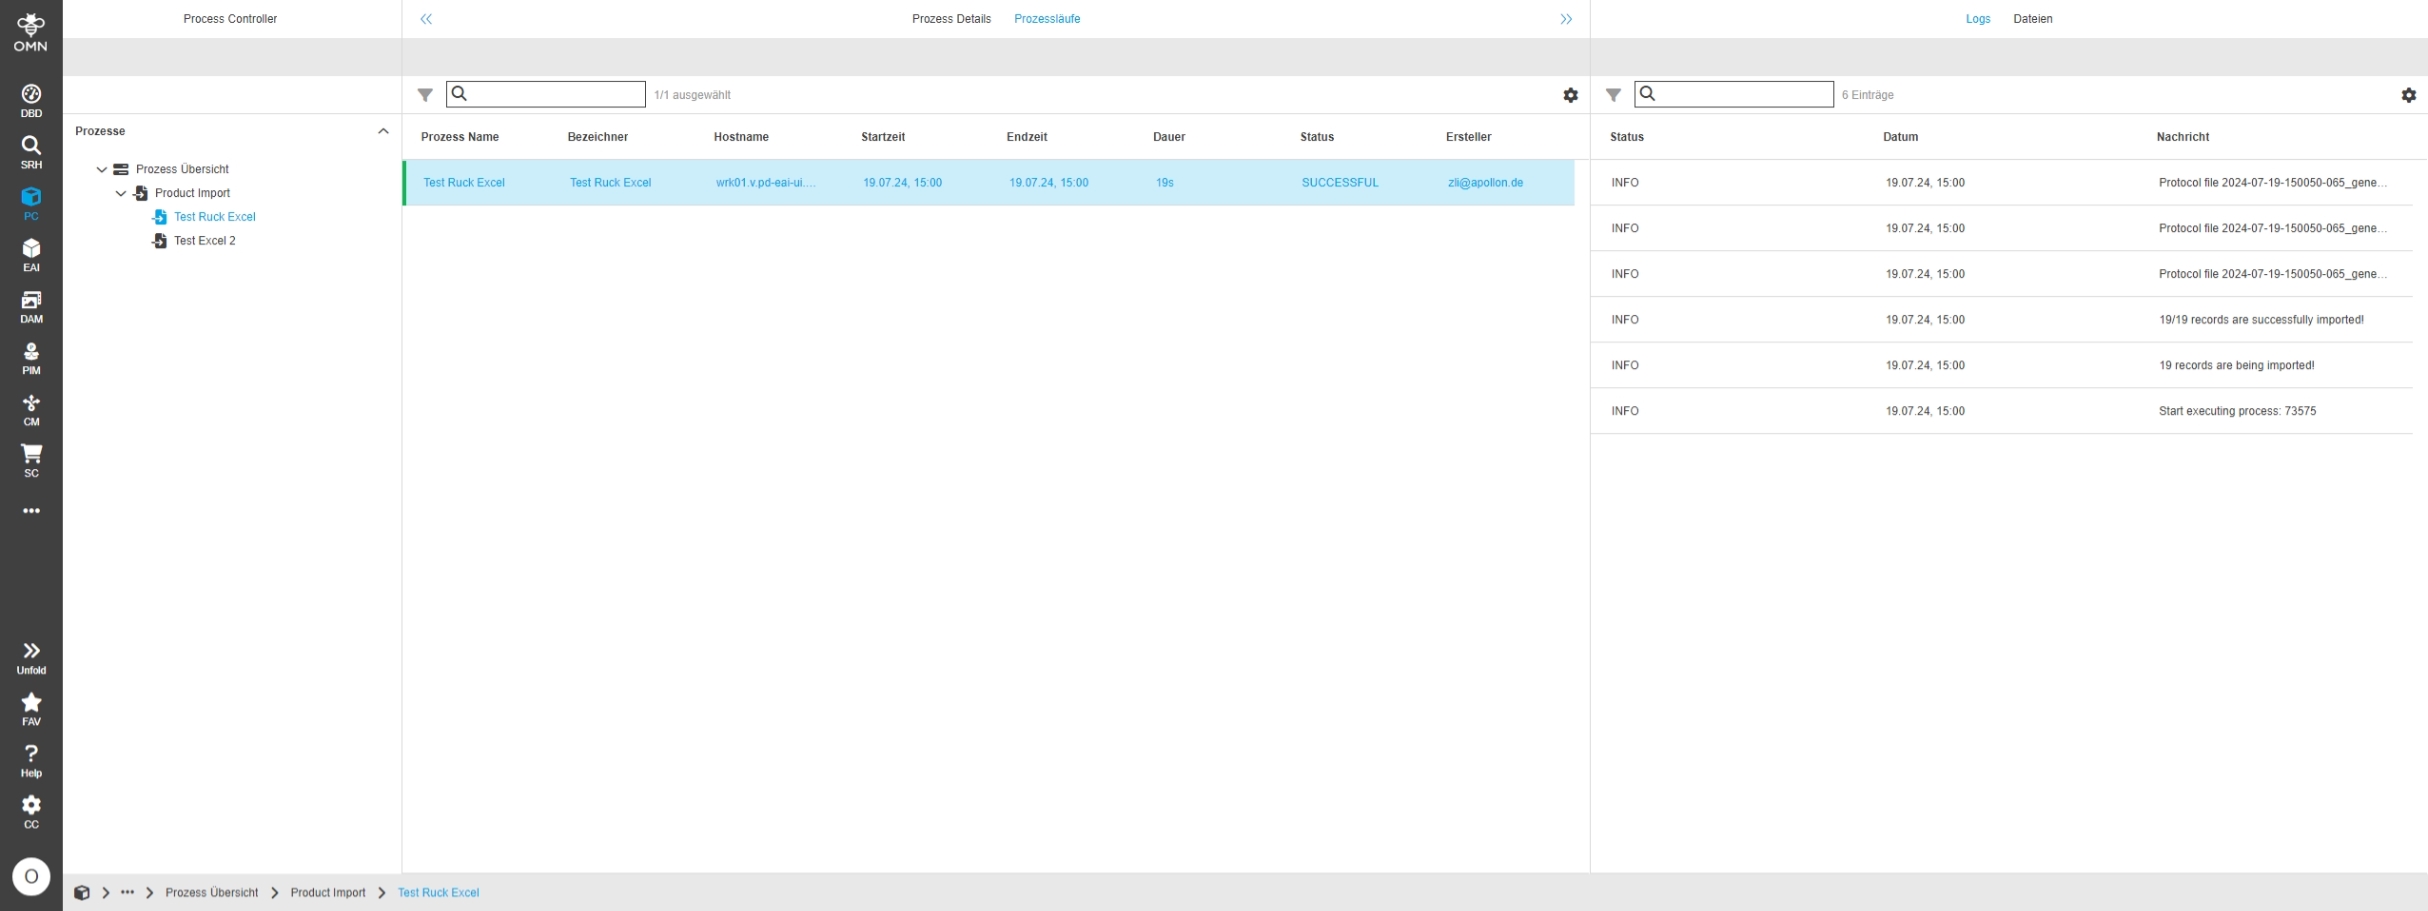Open the SRH search module

pos(31,152)
